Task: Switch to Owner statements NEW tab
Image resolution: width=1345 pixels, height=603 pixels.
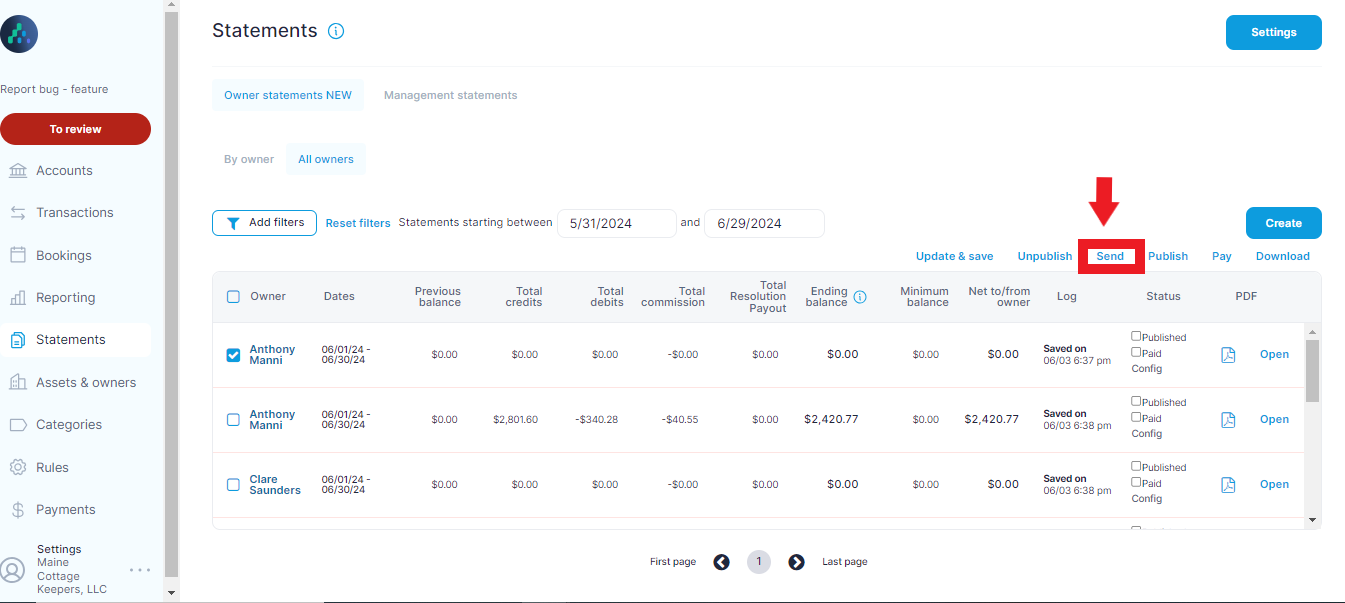Action: click(288, 96)
